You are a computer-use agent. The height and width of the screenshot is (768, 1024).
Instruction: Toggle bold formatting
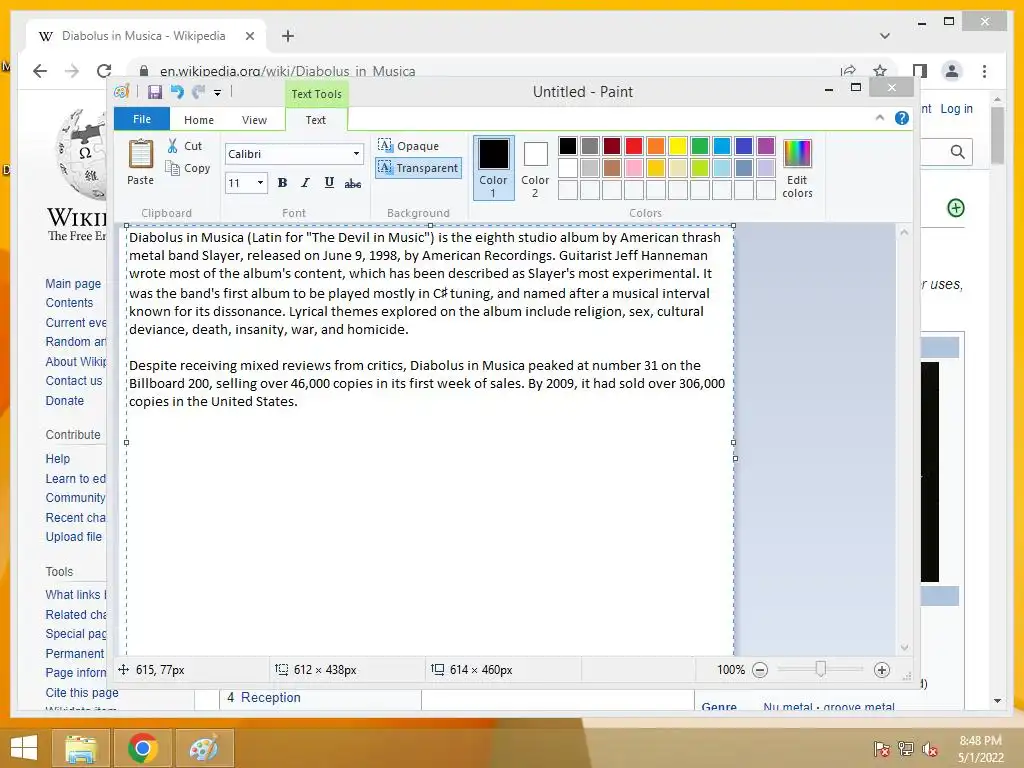coord(282,183)
